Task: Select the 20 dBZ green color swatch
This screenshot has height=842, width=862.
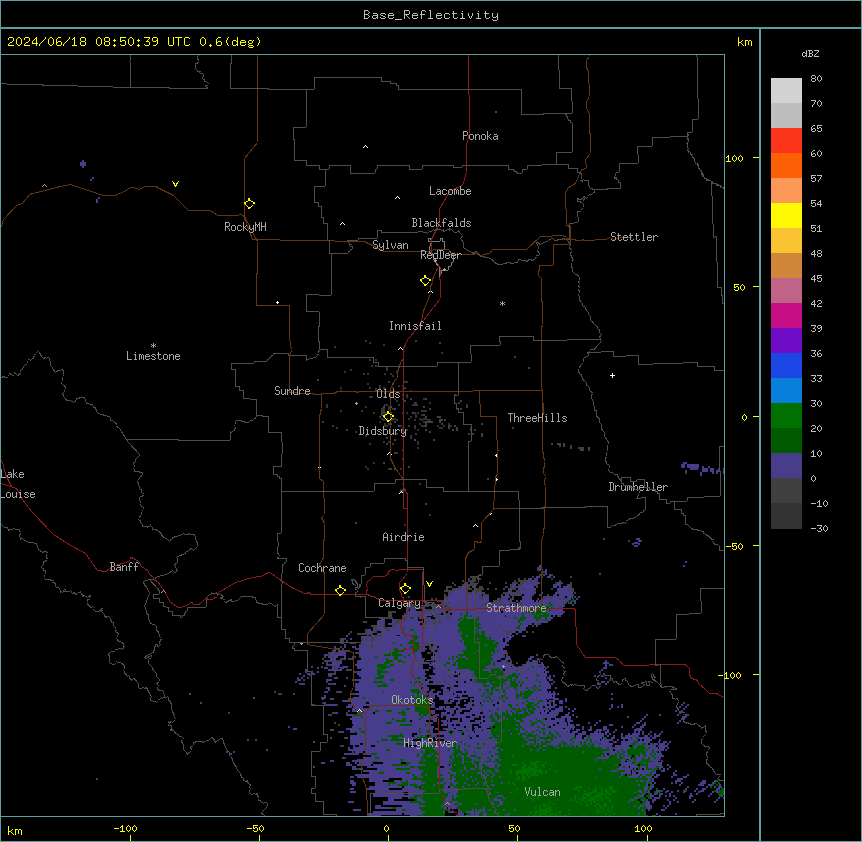Action: coord(786,416)
